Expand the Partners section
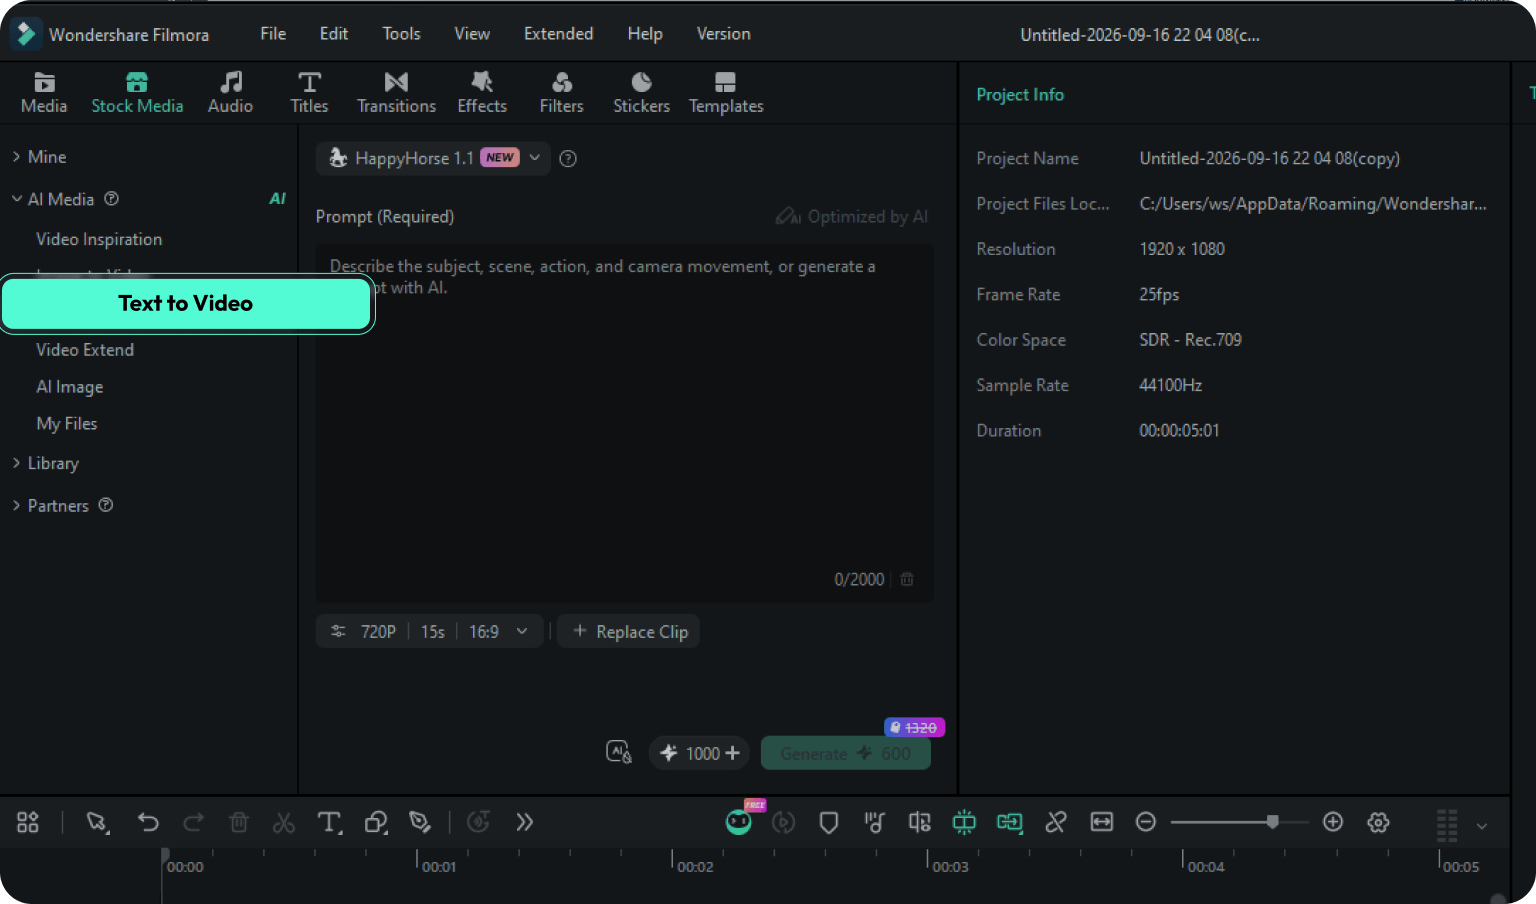Image resolution: width=1536 pixels, height=904 pixels. [x=16, y=505]
